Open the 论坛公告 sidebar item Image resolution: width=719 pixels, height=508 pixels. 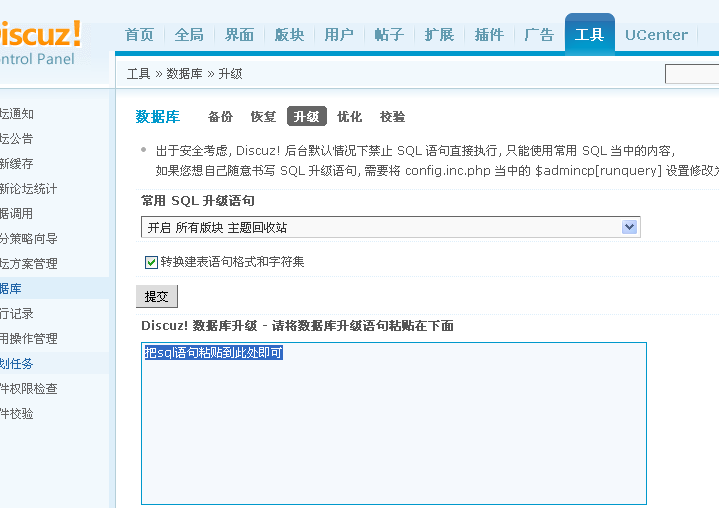tap(17, 138)
